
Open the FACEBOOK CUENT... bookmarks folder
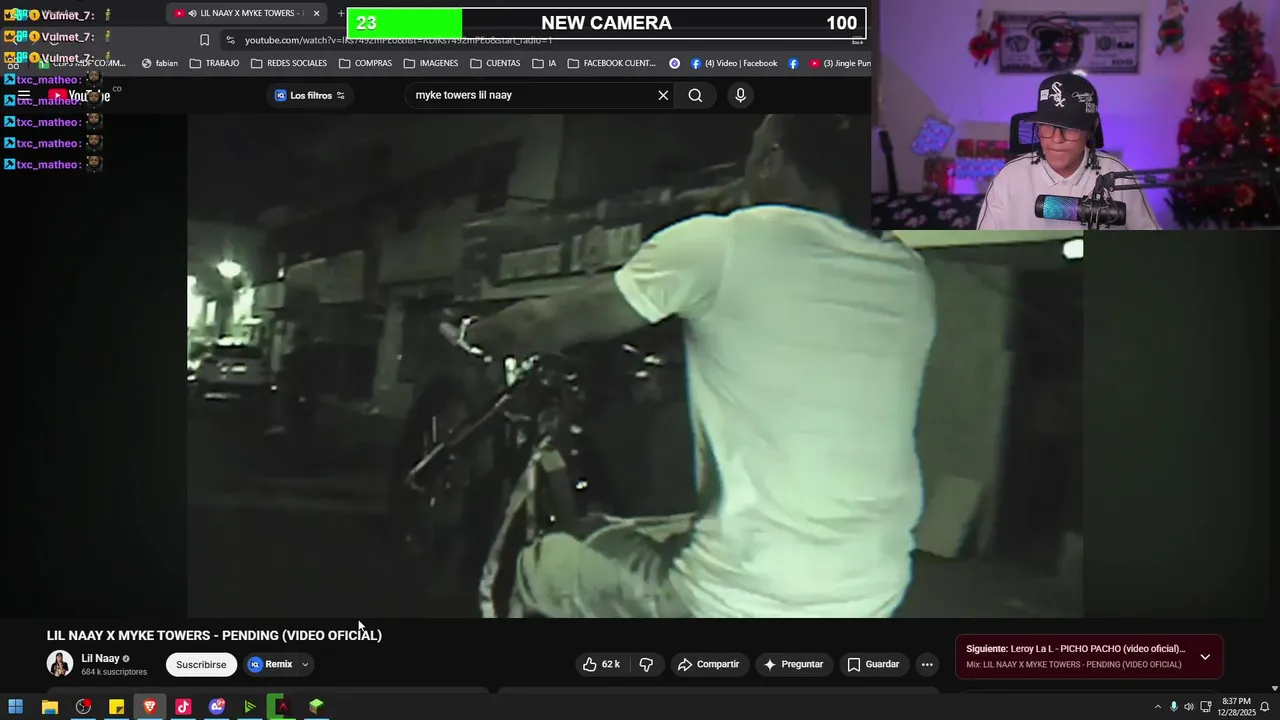(x=612, y=63)
